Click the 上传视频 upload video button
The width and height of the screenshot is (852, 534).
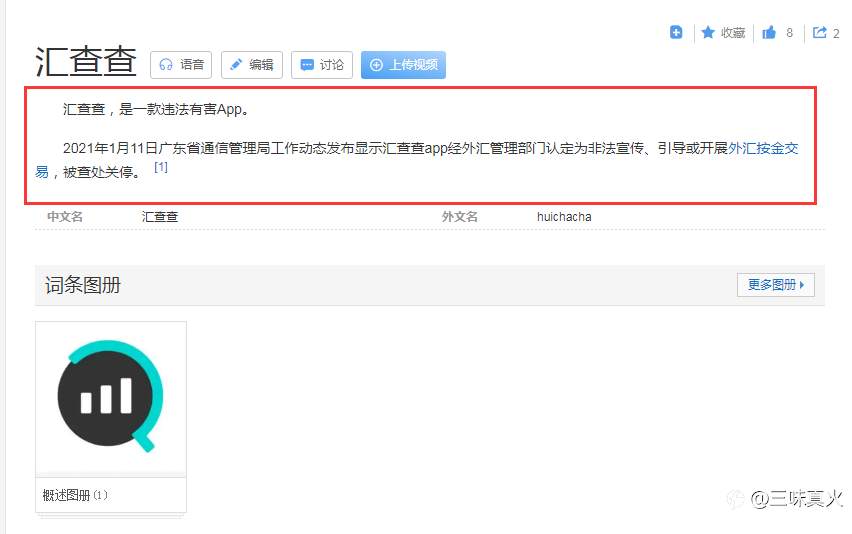[403, 65]
